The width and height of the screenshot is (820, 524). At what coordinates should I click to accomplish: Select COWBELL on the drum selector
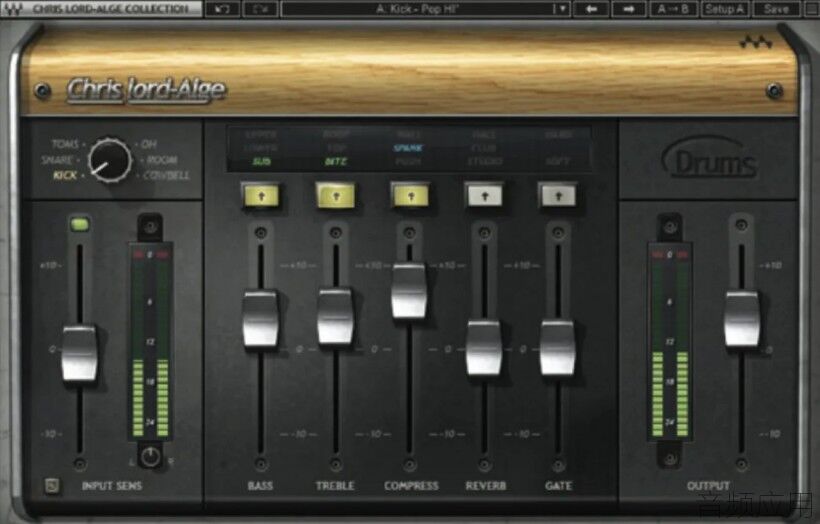click(x=166, y=175)
